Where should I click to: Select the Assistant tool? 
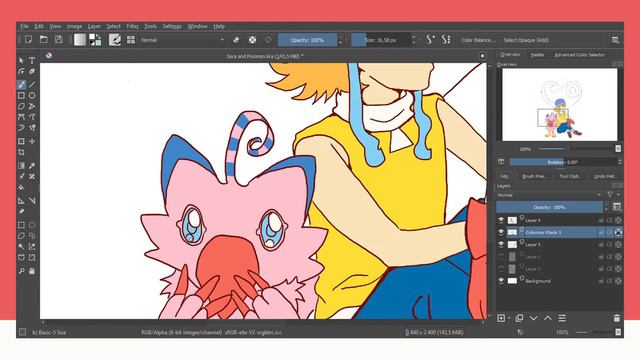pos(21,200)
